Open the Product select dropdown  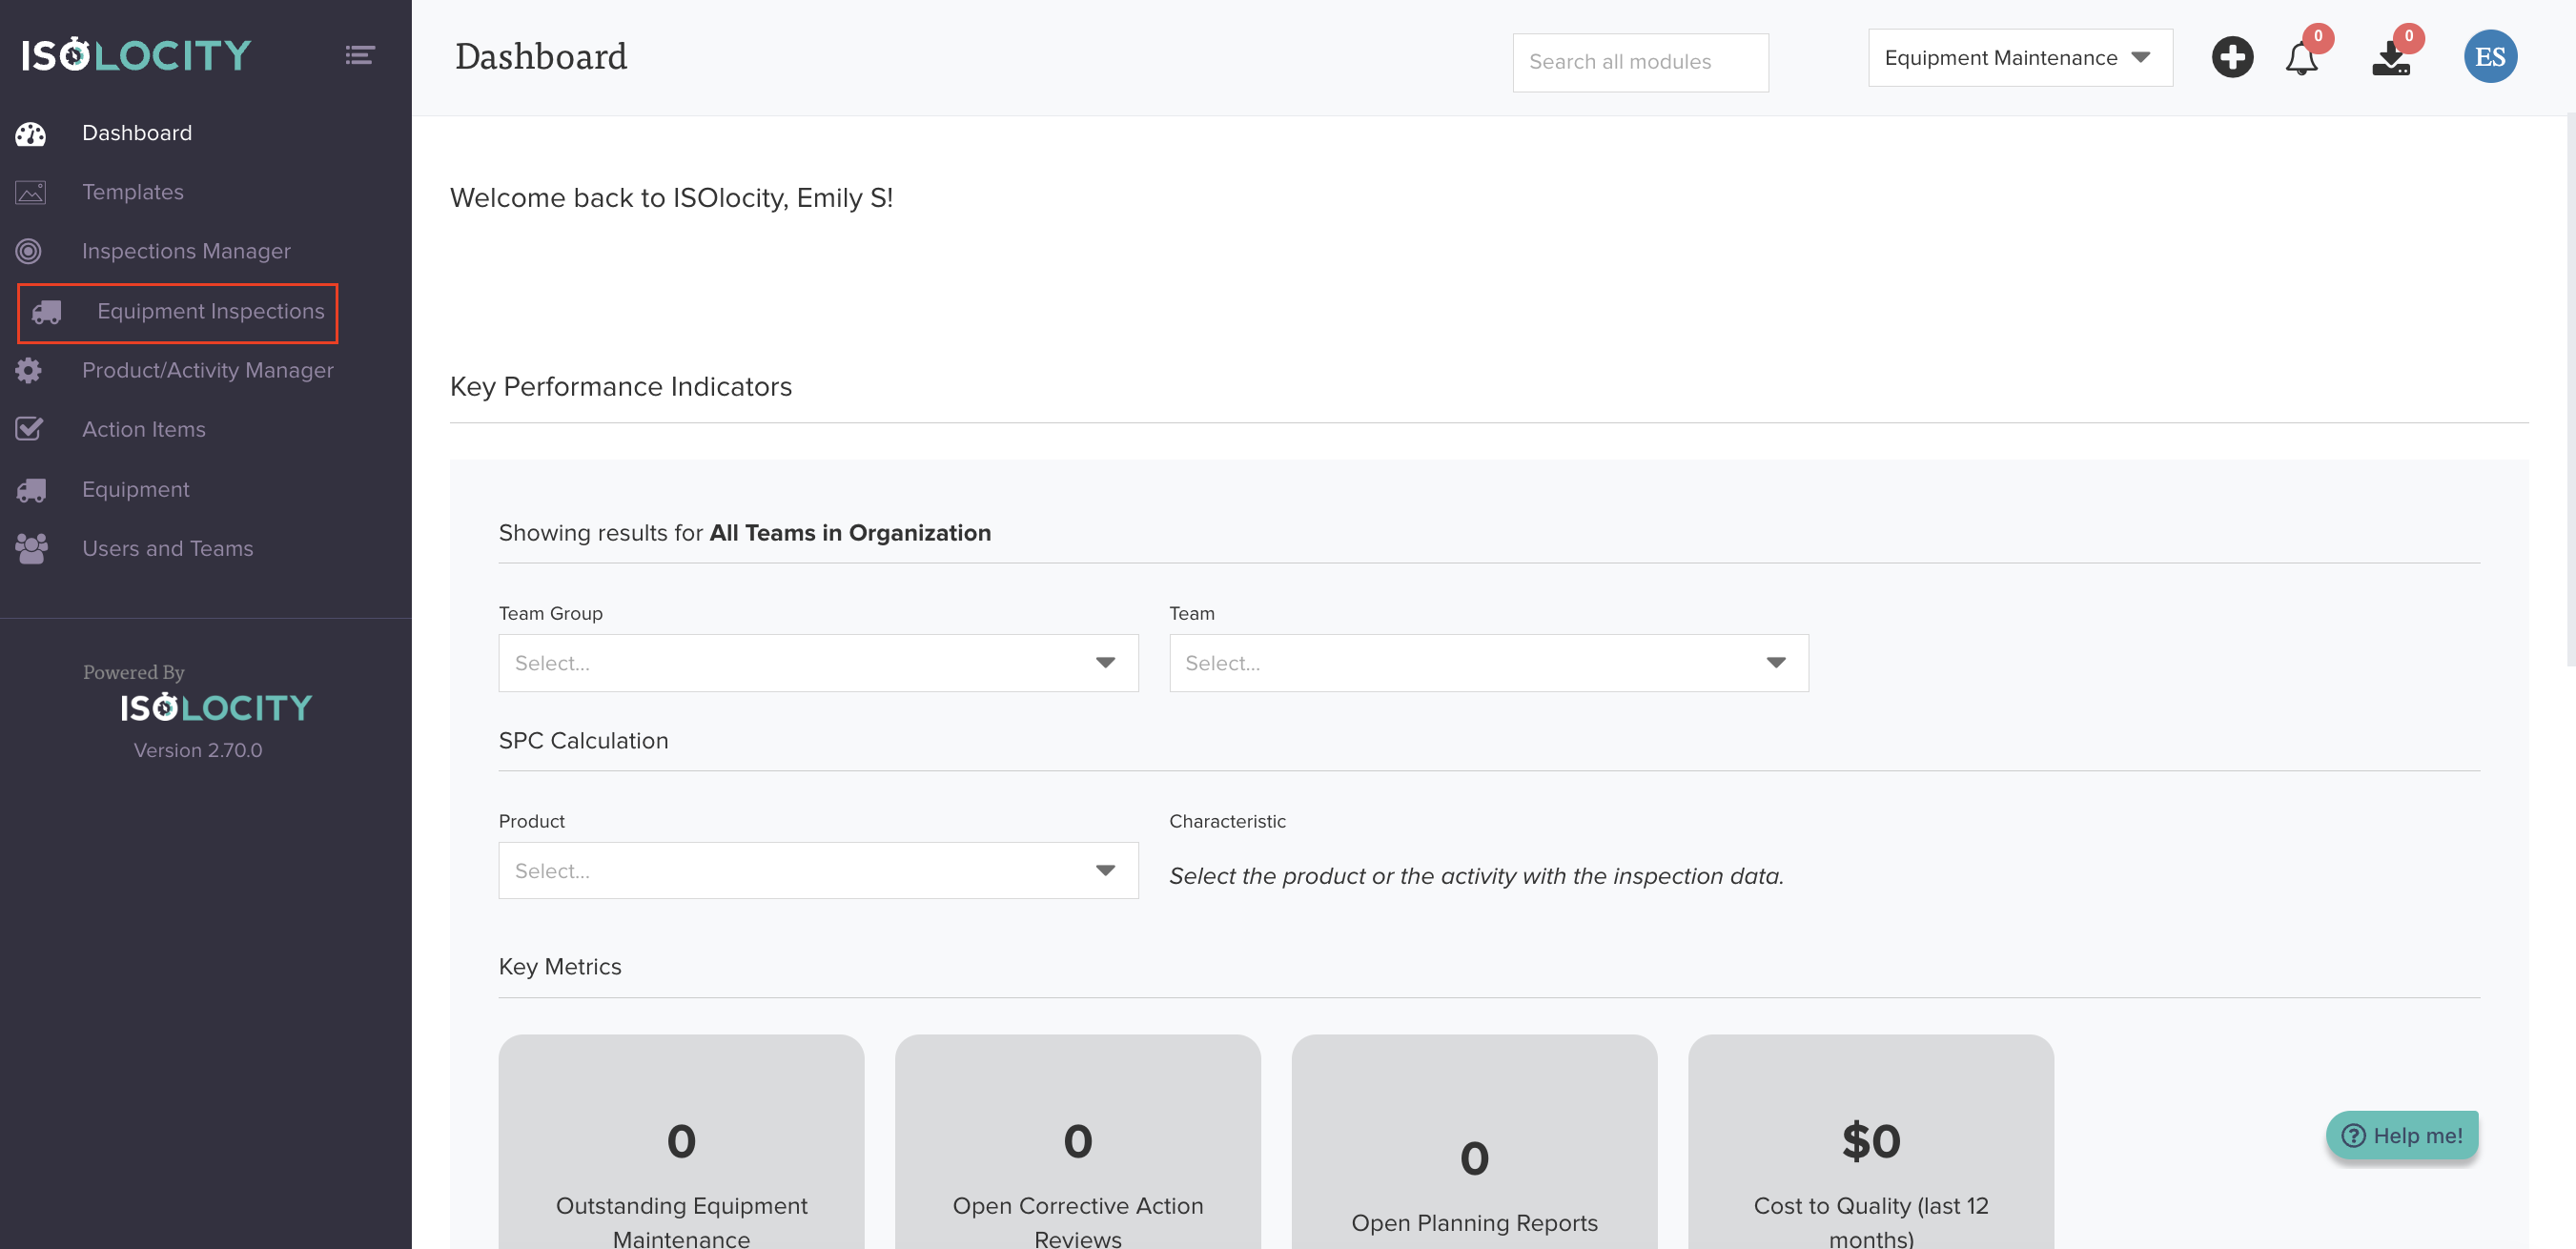[x=817, y=870]
